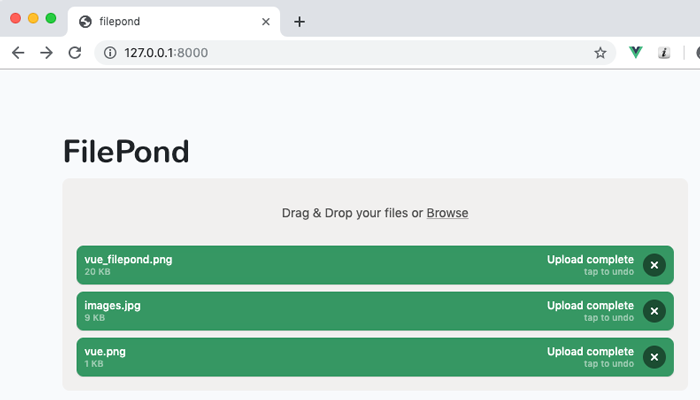
Task: Open the italic i extension icon
Action: click(664, 53)
